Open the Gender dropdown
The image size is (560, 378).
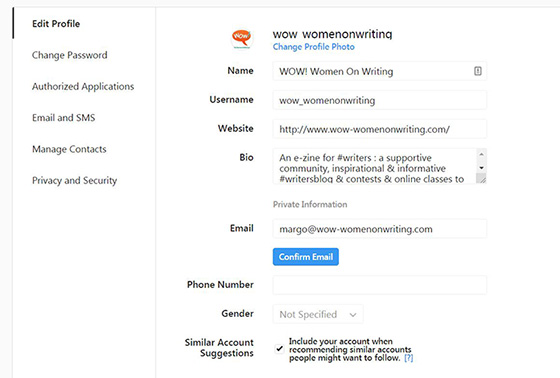point(318,314)
